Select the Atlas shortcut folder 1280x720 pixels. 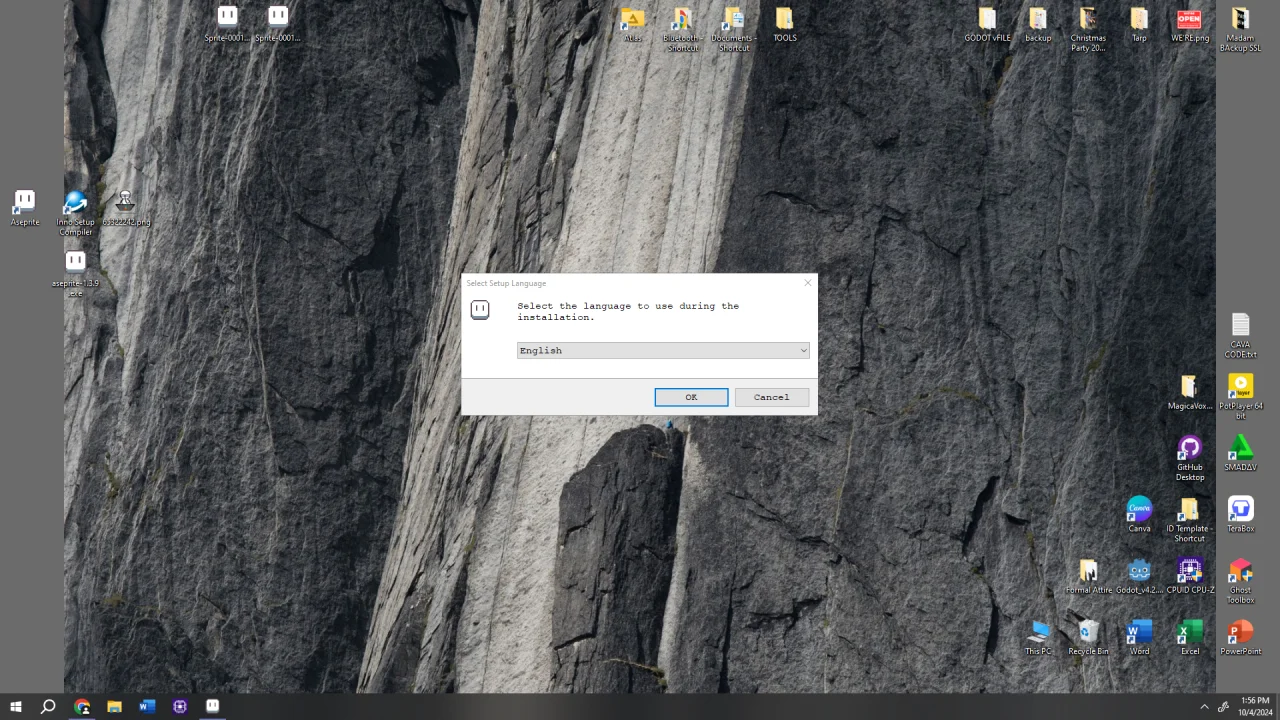pos(632,24)
